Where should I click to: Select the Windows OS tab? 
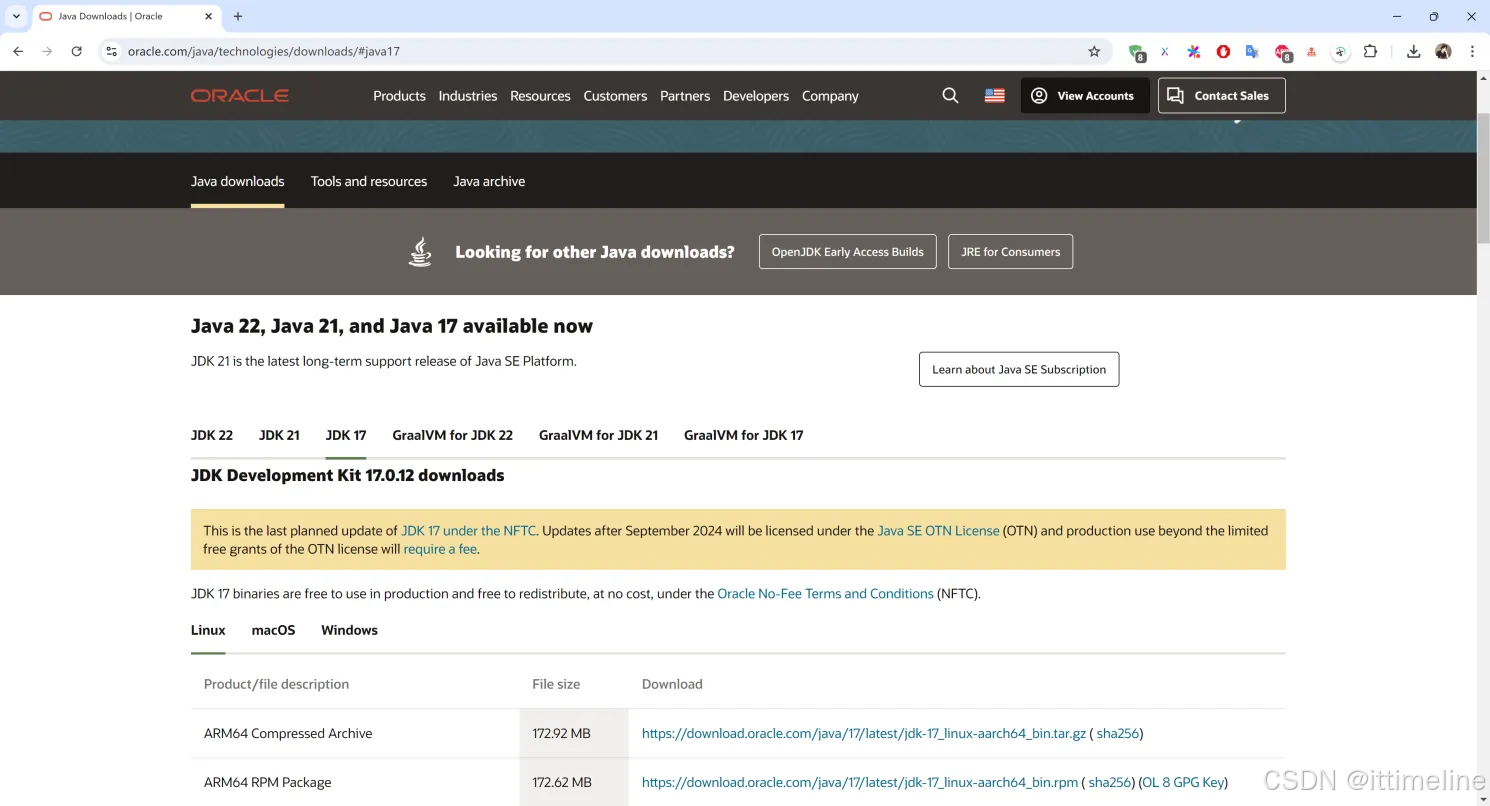point(349,630)
